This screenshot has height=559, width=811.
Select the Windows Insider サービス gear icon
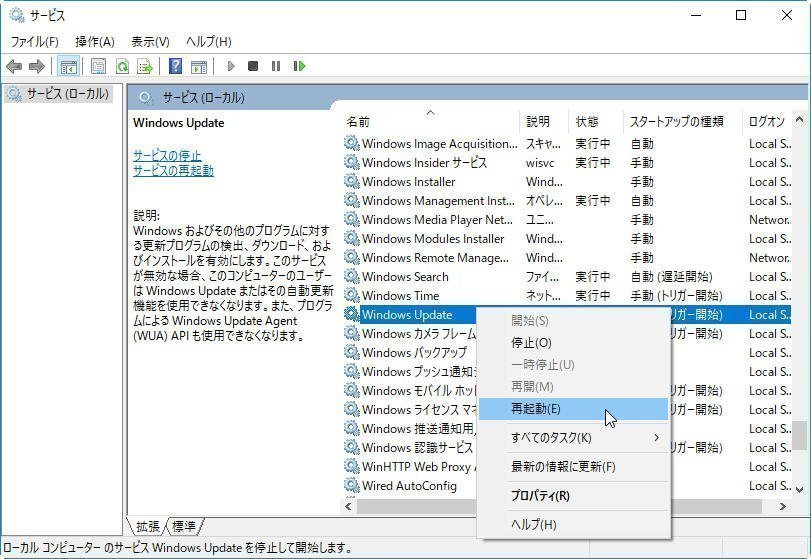[x=352, y=162]
